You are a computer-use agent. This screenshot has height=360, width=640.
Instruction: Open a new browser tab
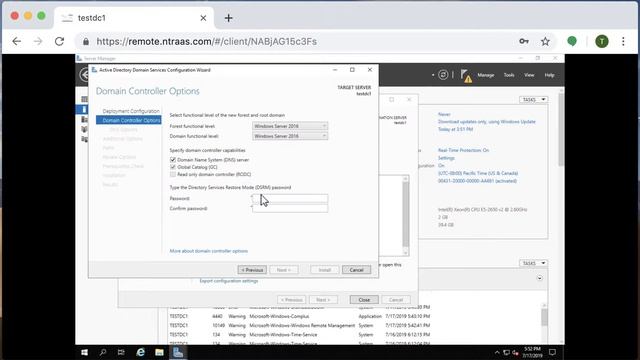point(229,18)
